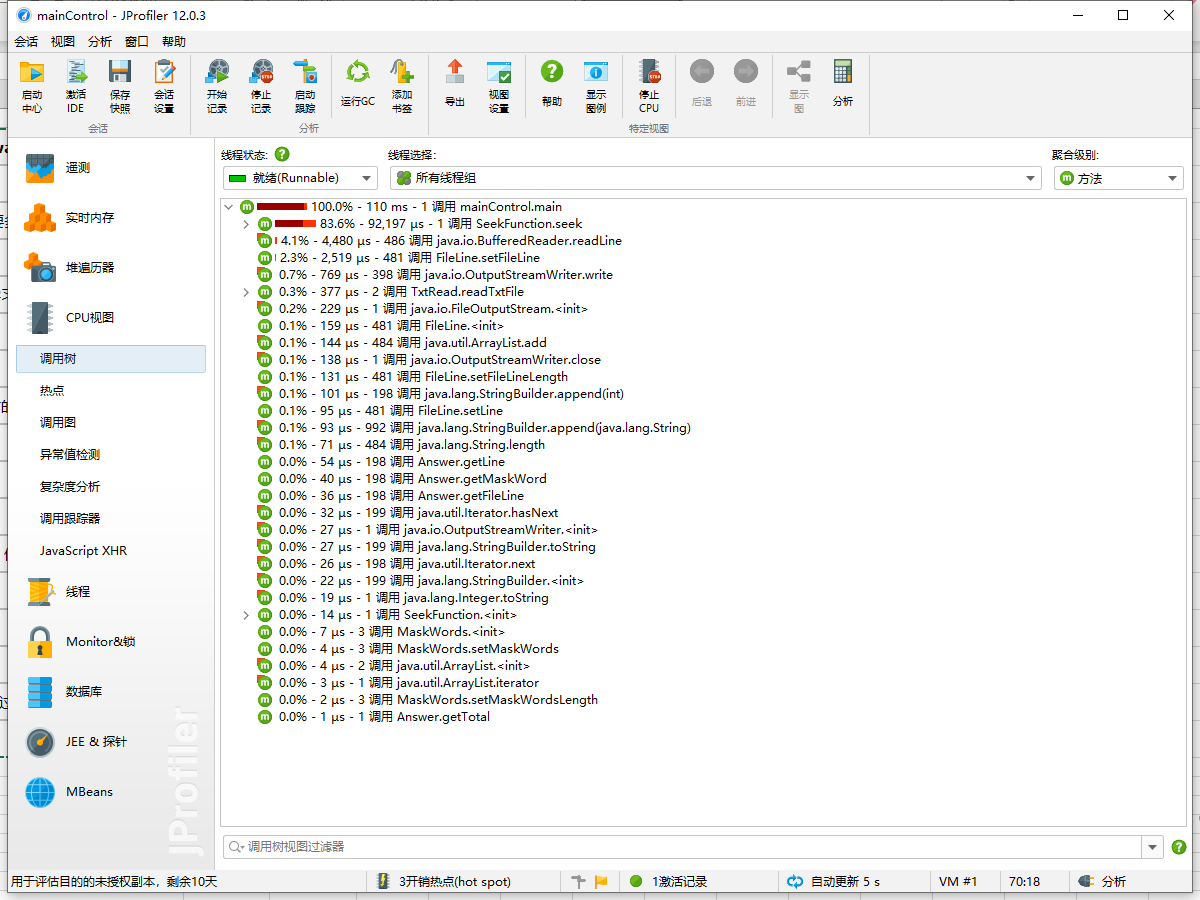Select the MaskWords.setMaskWordsLength row
This screenshot has height=900, width=1200.
[428, 700]
